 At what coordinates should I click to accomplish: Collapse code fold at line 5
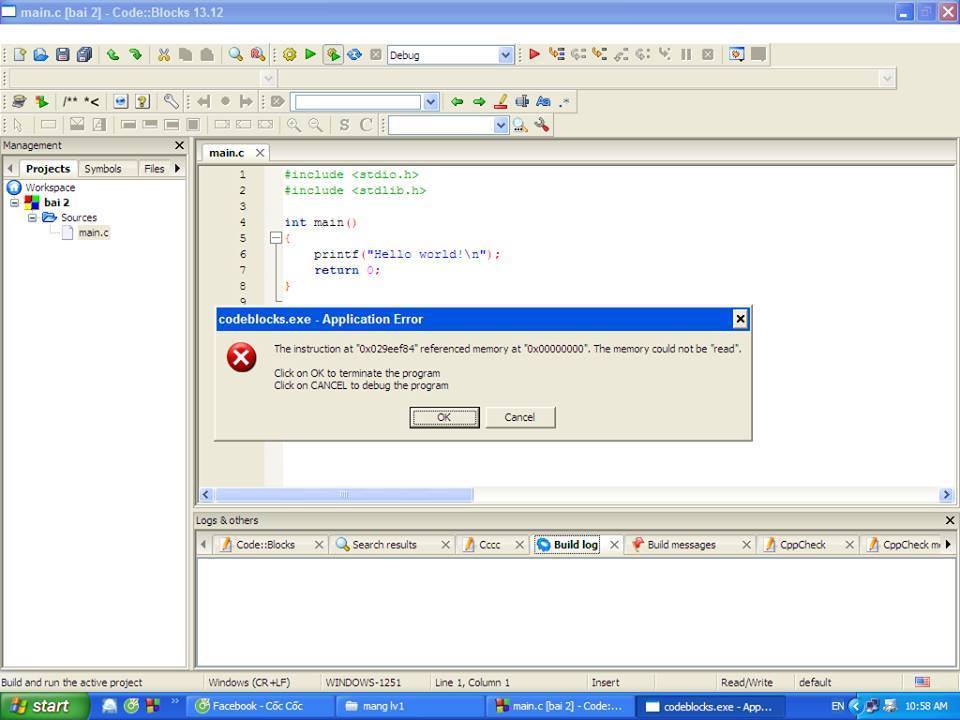click(x=276, y=238)
